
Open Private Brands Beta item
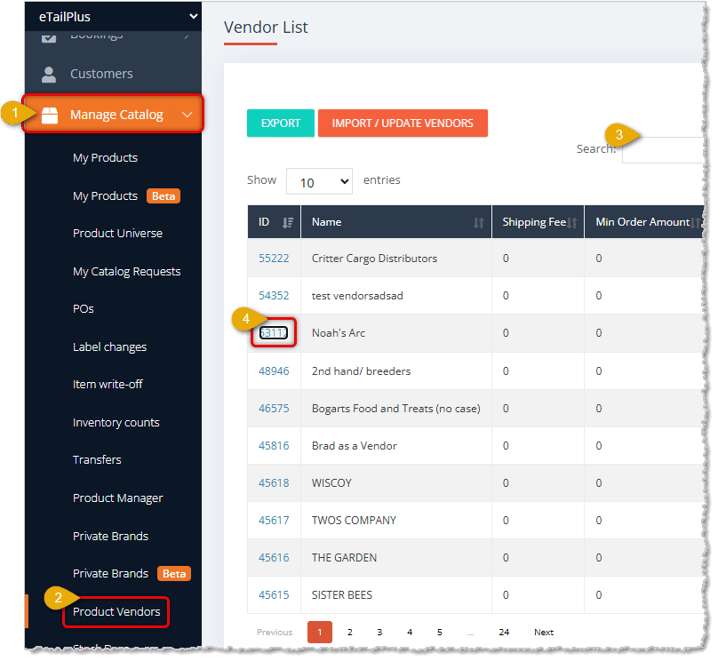click(131, 574)
